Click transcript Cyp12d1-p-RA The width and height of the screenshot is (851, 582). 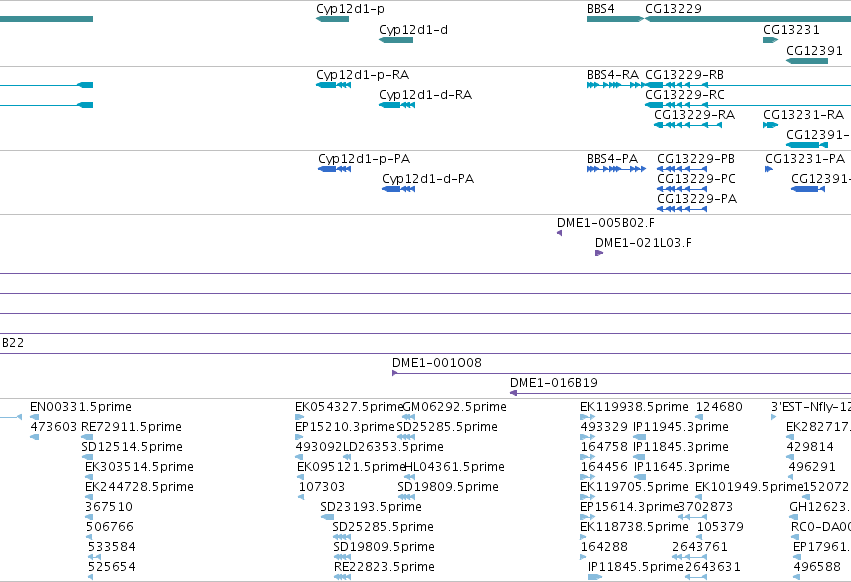coord(333,85)
